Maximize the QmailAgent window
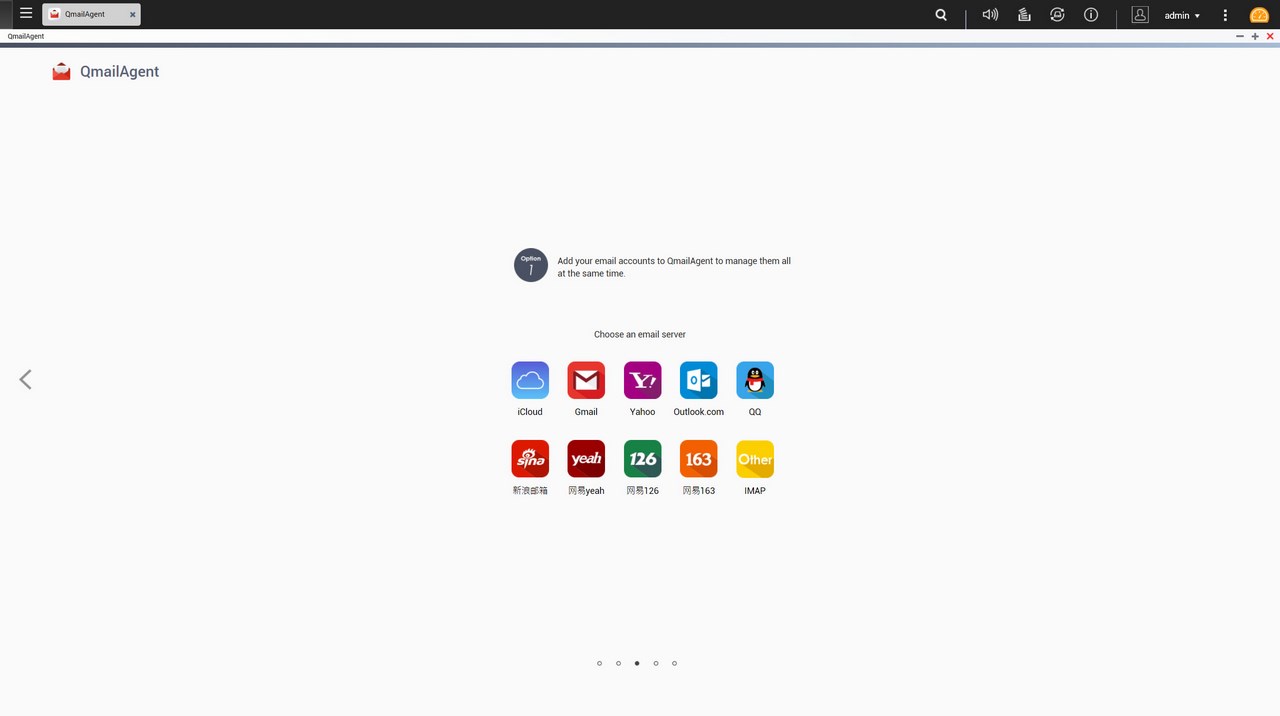This screenshot has width=1280, height=716. click(x=1255, y=36)
